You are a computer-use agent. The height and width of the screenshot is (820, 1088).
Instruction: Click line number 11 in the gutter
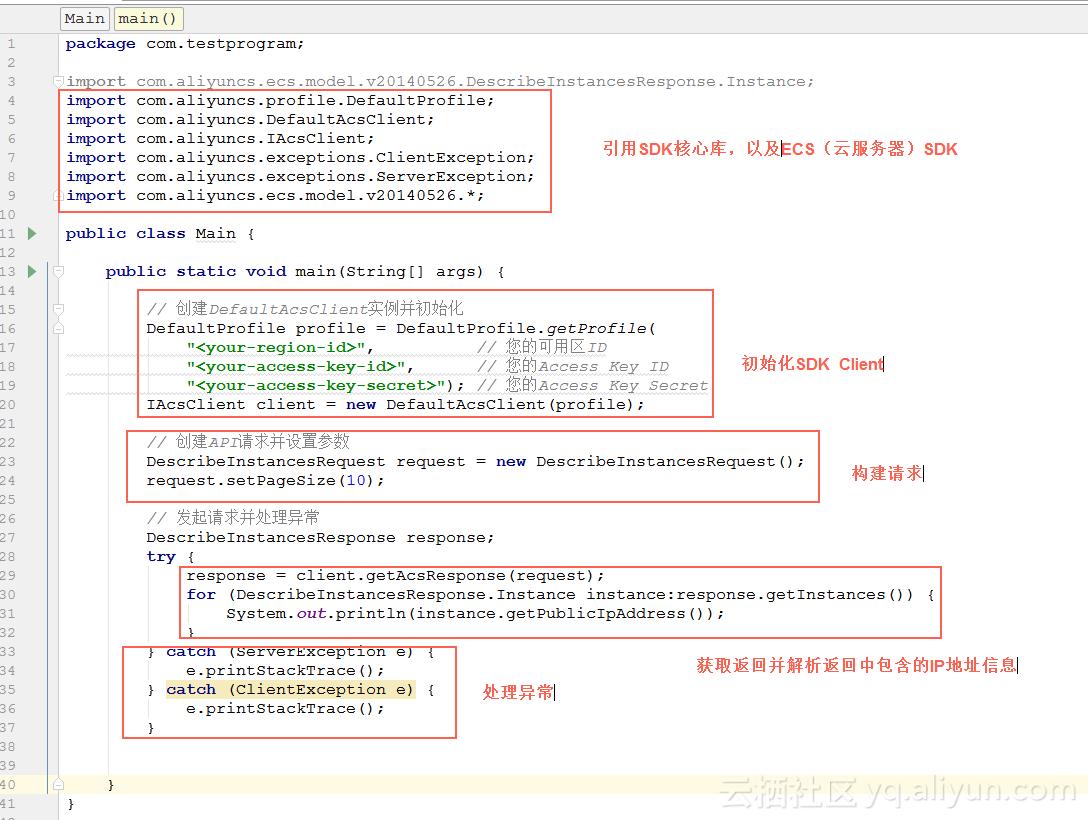click(x=11, y=233)
